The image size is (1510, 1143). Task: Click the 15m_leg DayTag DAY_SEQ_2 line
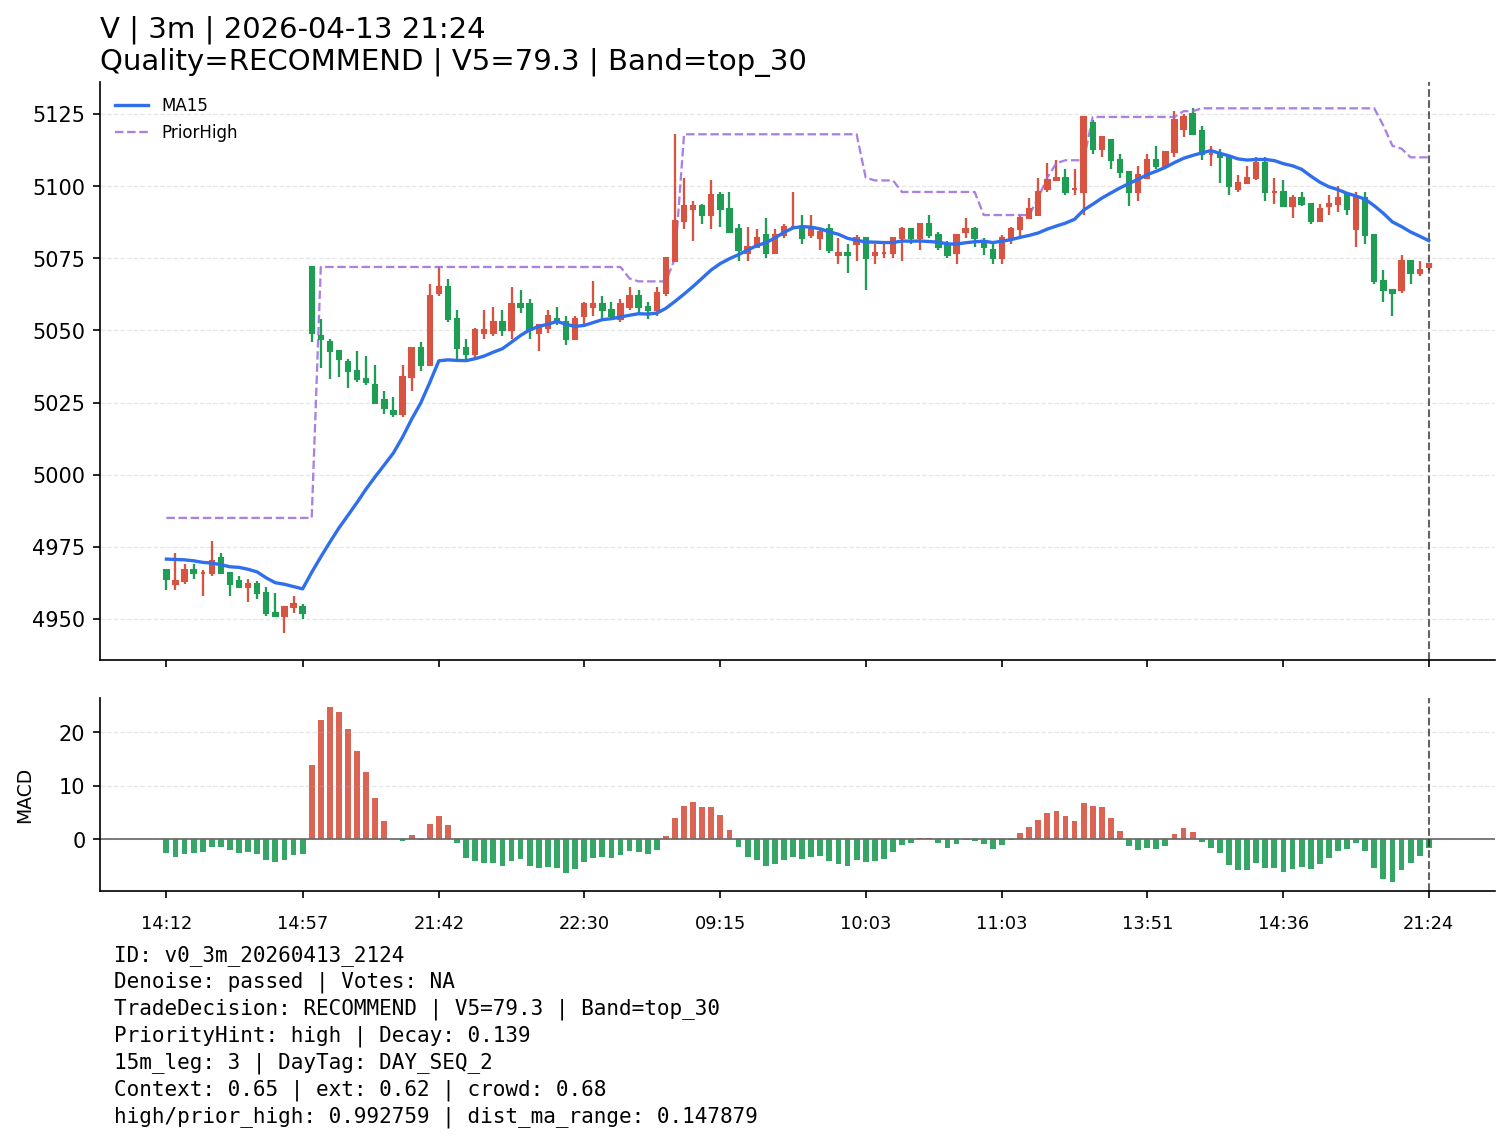tap(303, 1062)
